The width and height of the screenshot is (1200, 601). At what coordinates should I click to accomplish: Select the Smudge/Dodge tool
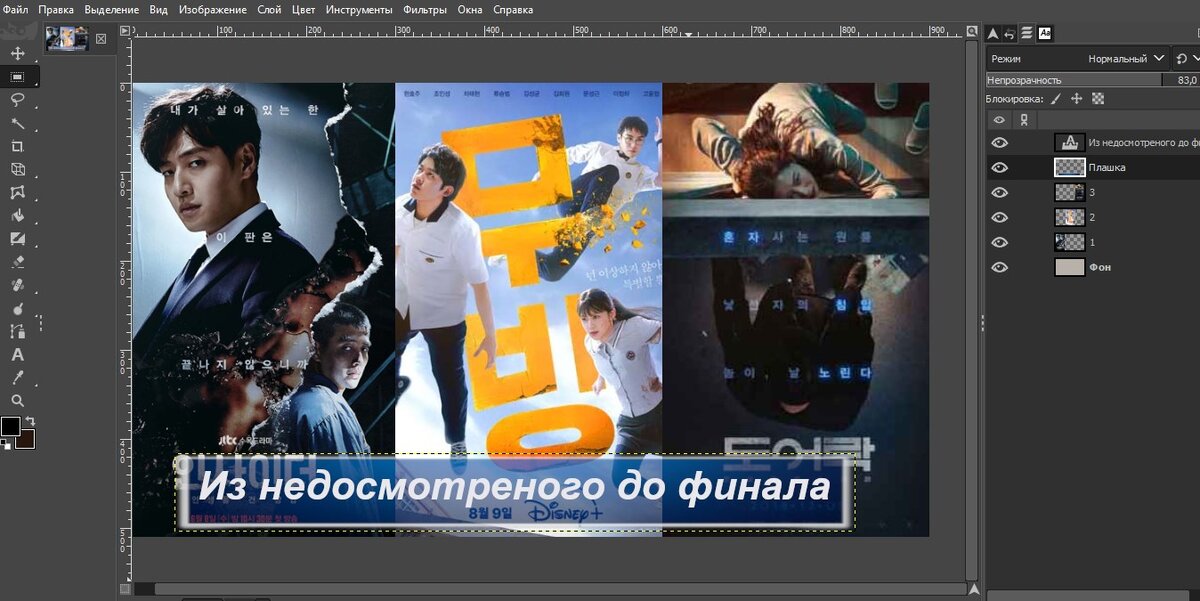(x=17, y=308)
